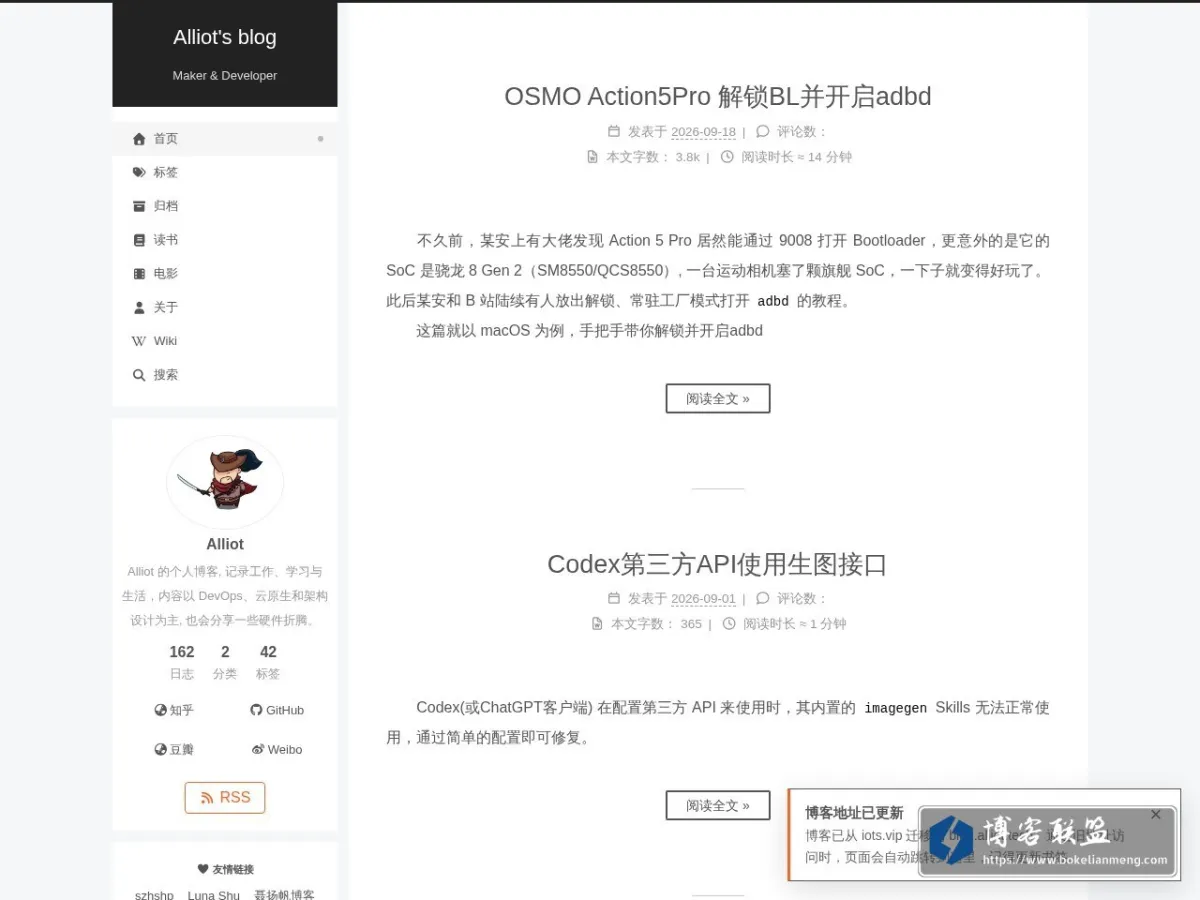Click the book icon beside 读书
The width and height of the screenshot is (1200, 900).
pyautogui.click(x=139, y=240)
